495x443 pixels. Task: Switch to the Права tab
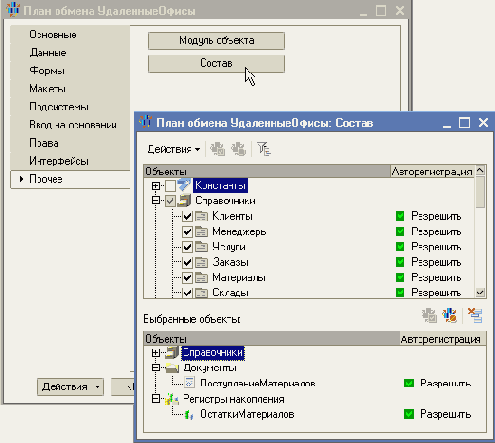[44, 143]
